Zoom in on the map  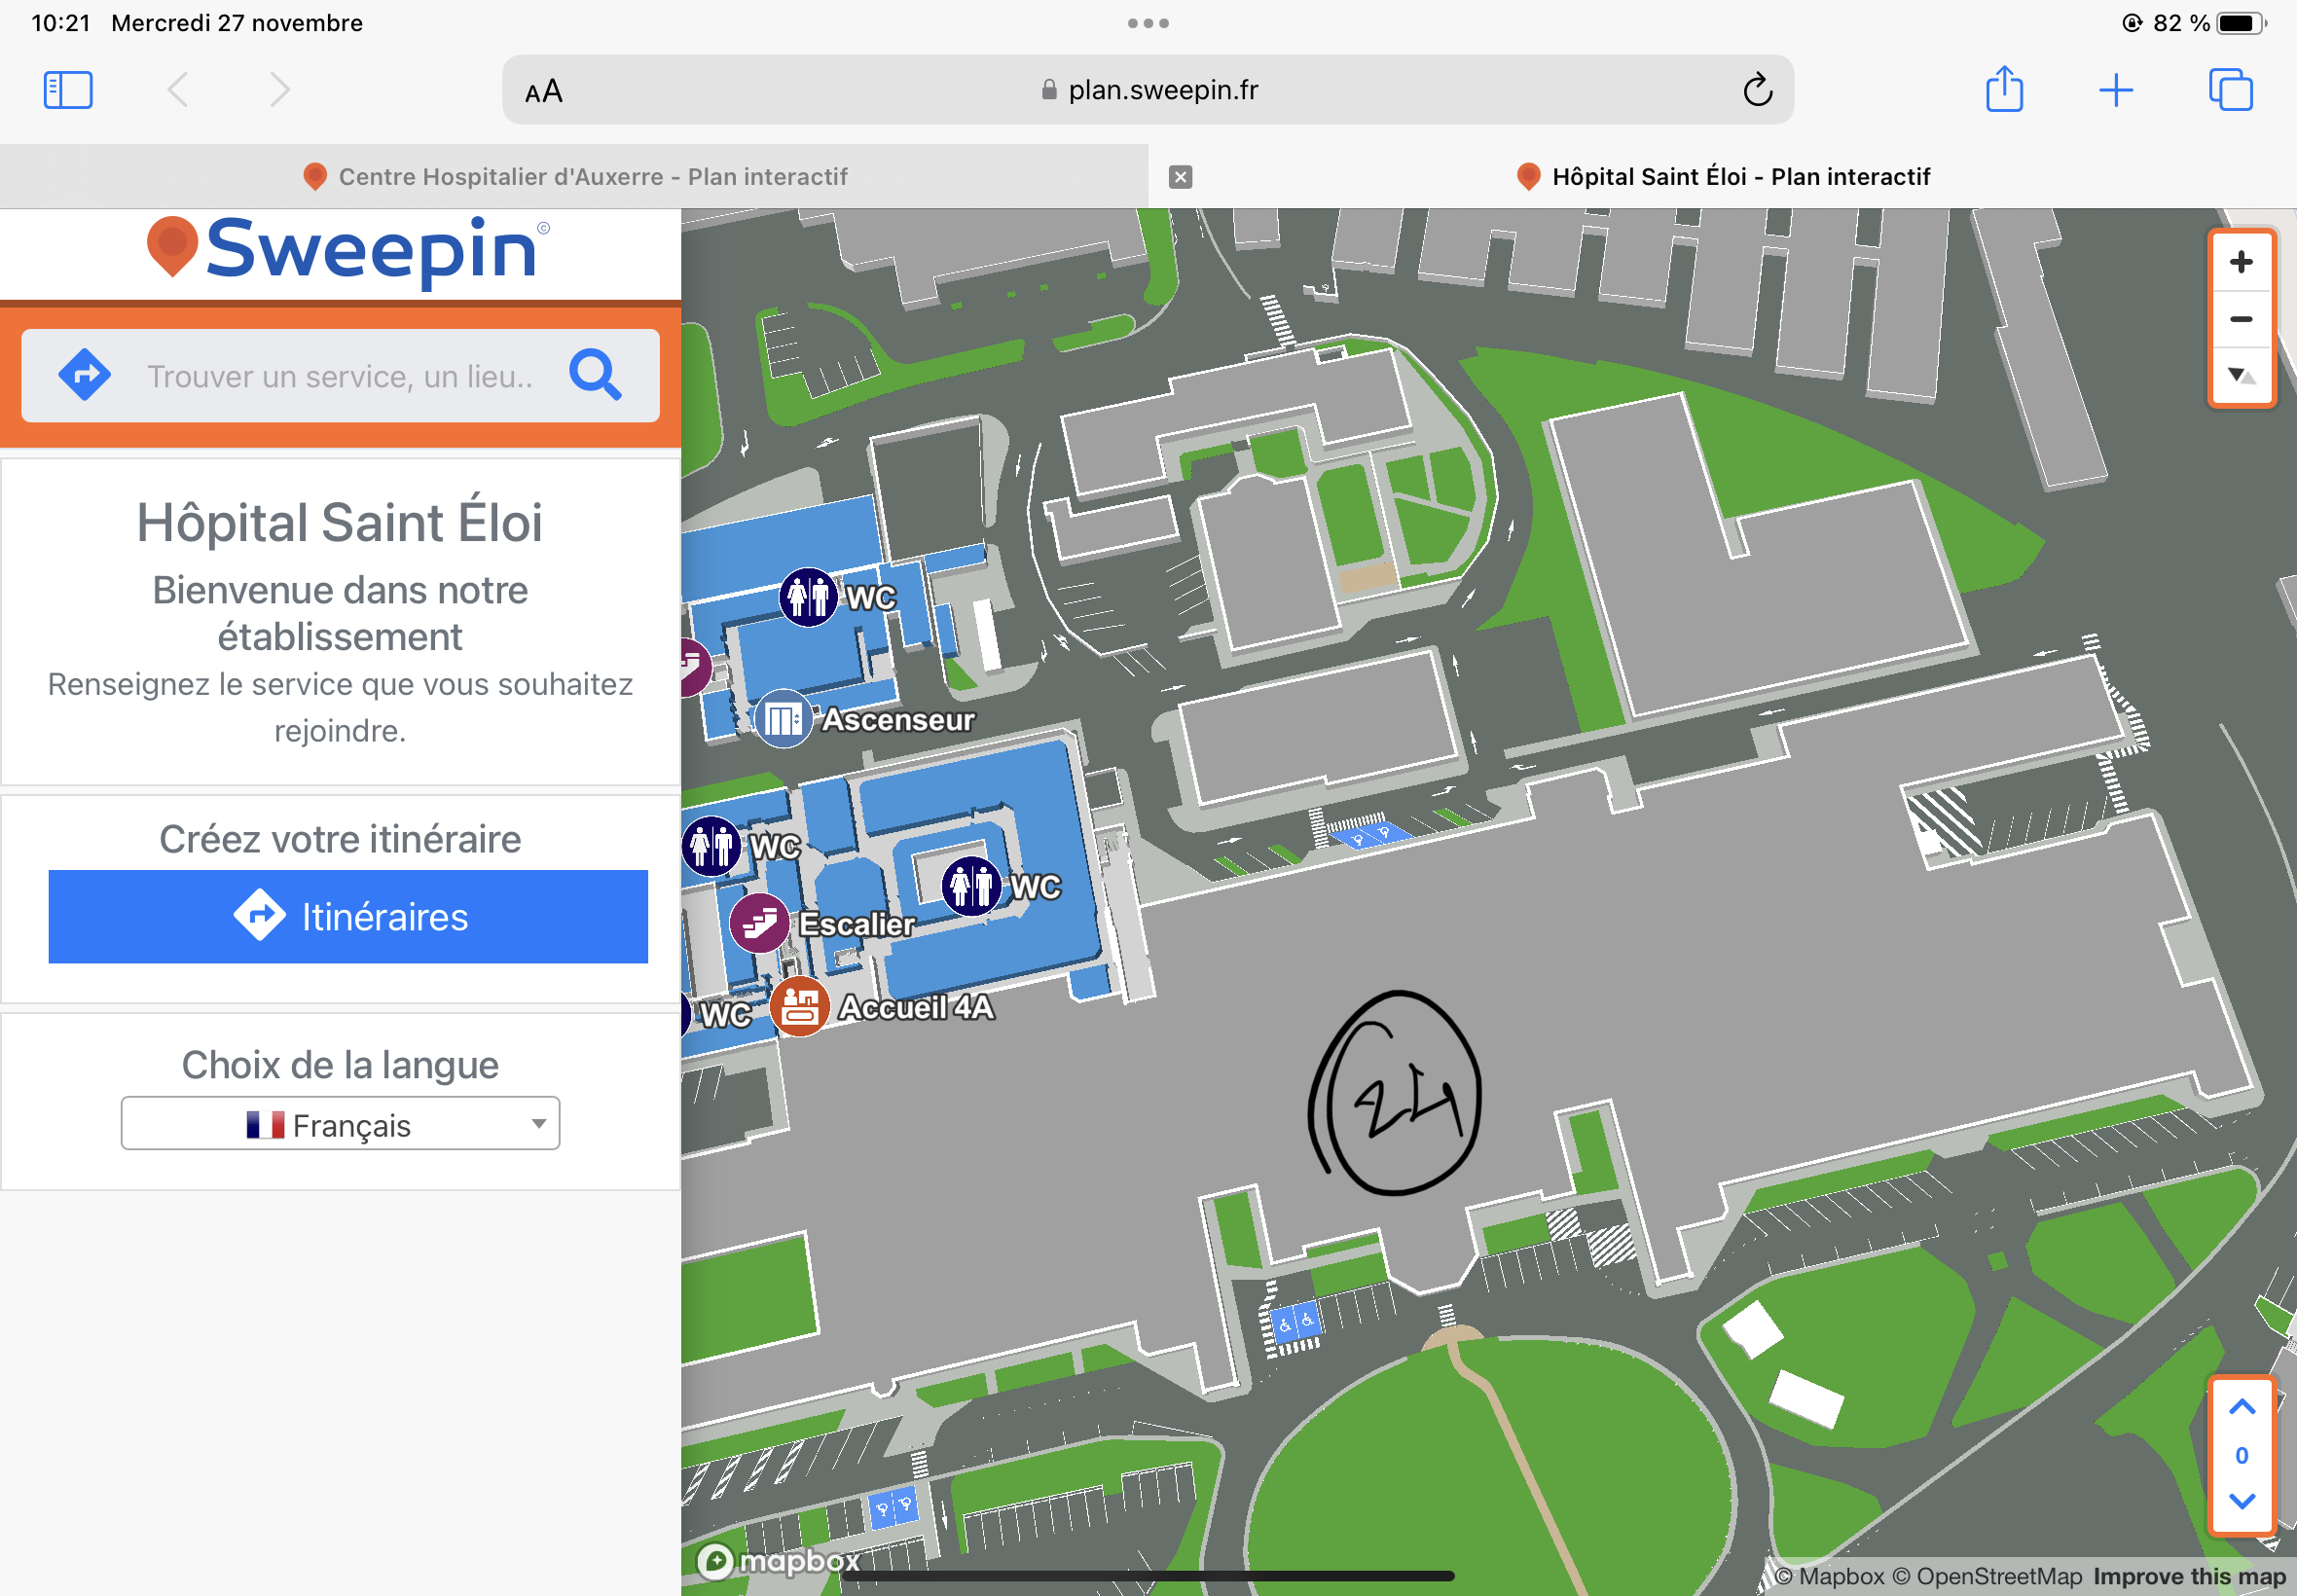point(2240,262)
